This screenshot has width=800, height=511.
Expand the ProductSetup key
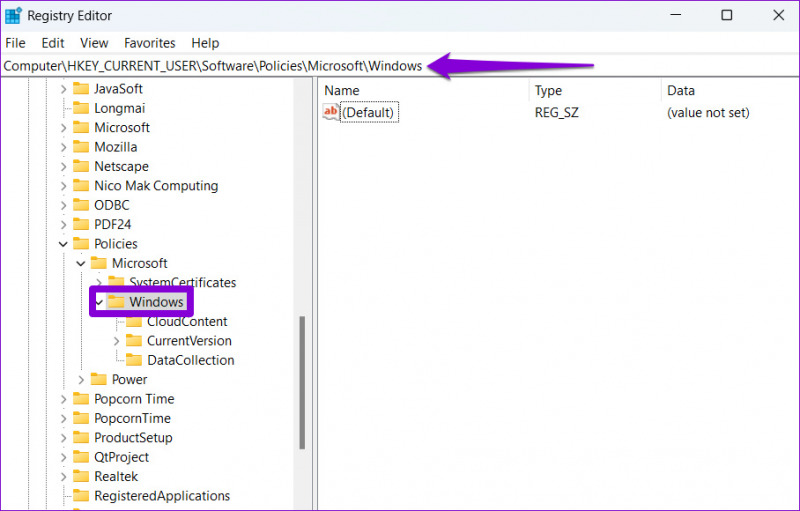point(63,438)
